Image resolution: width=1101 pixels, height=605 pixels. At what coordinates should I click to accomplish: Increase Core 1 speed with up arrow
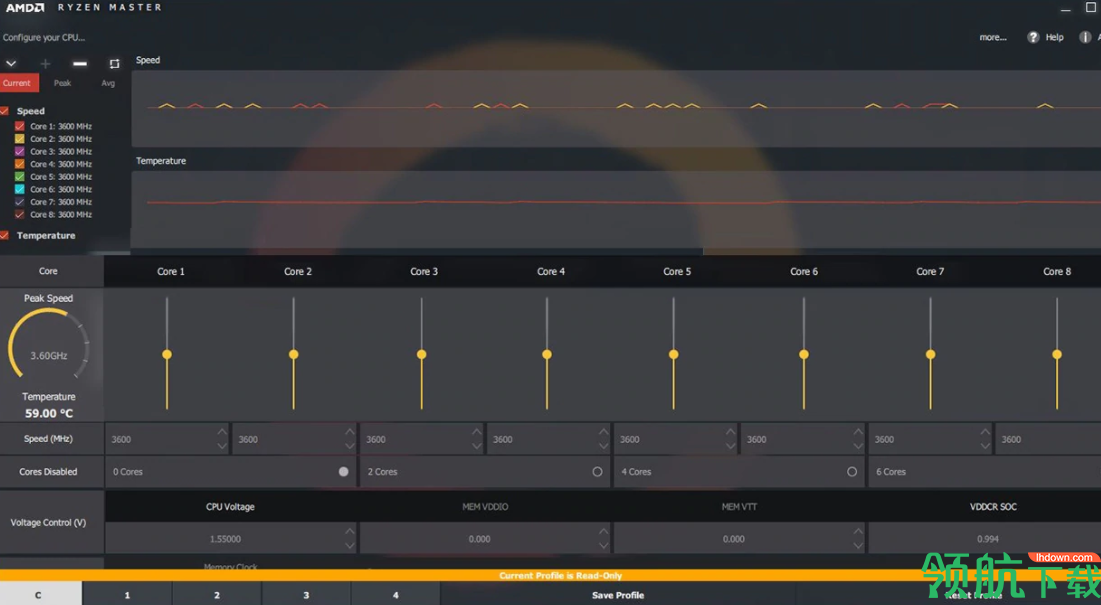(x=222, y=432)
